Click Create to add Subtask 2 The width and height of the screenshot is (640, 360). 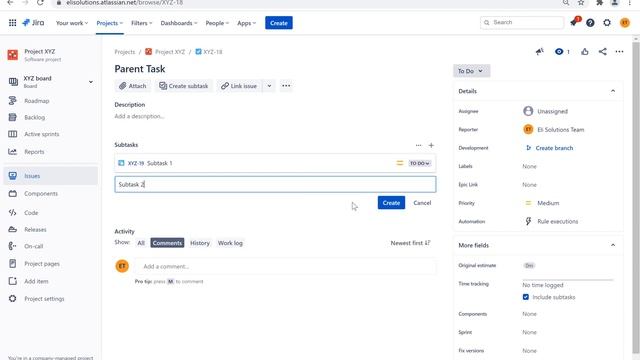coord(391,203)
